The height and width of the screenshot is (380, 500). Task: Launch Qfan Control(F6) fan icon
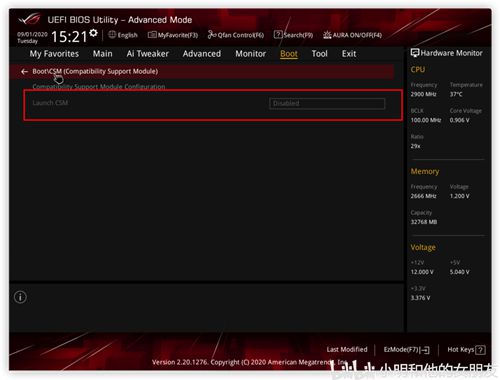[212, 35]
